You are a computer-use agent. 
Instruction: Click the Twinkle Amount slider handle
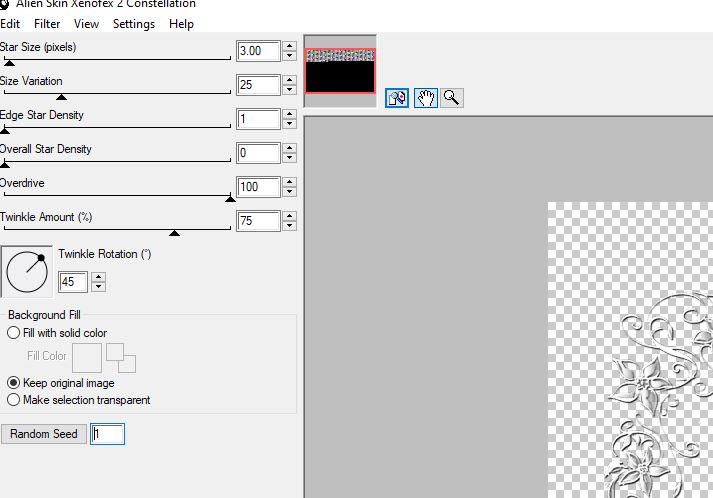tap(174, 233)
